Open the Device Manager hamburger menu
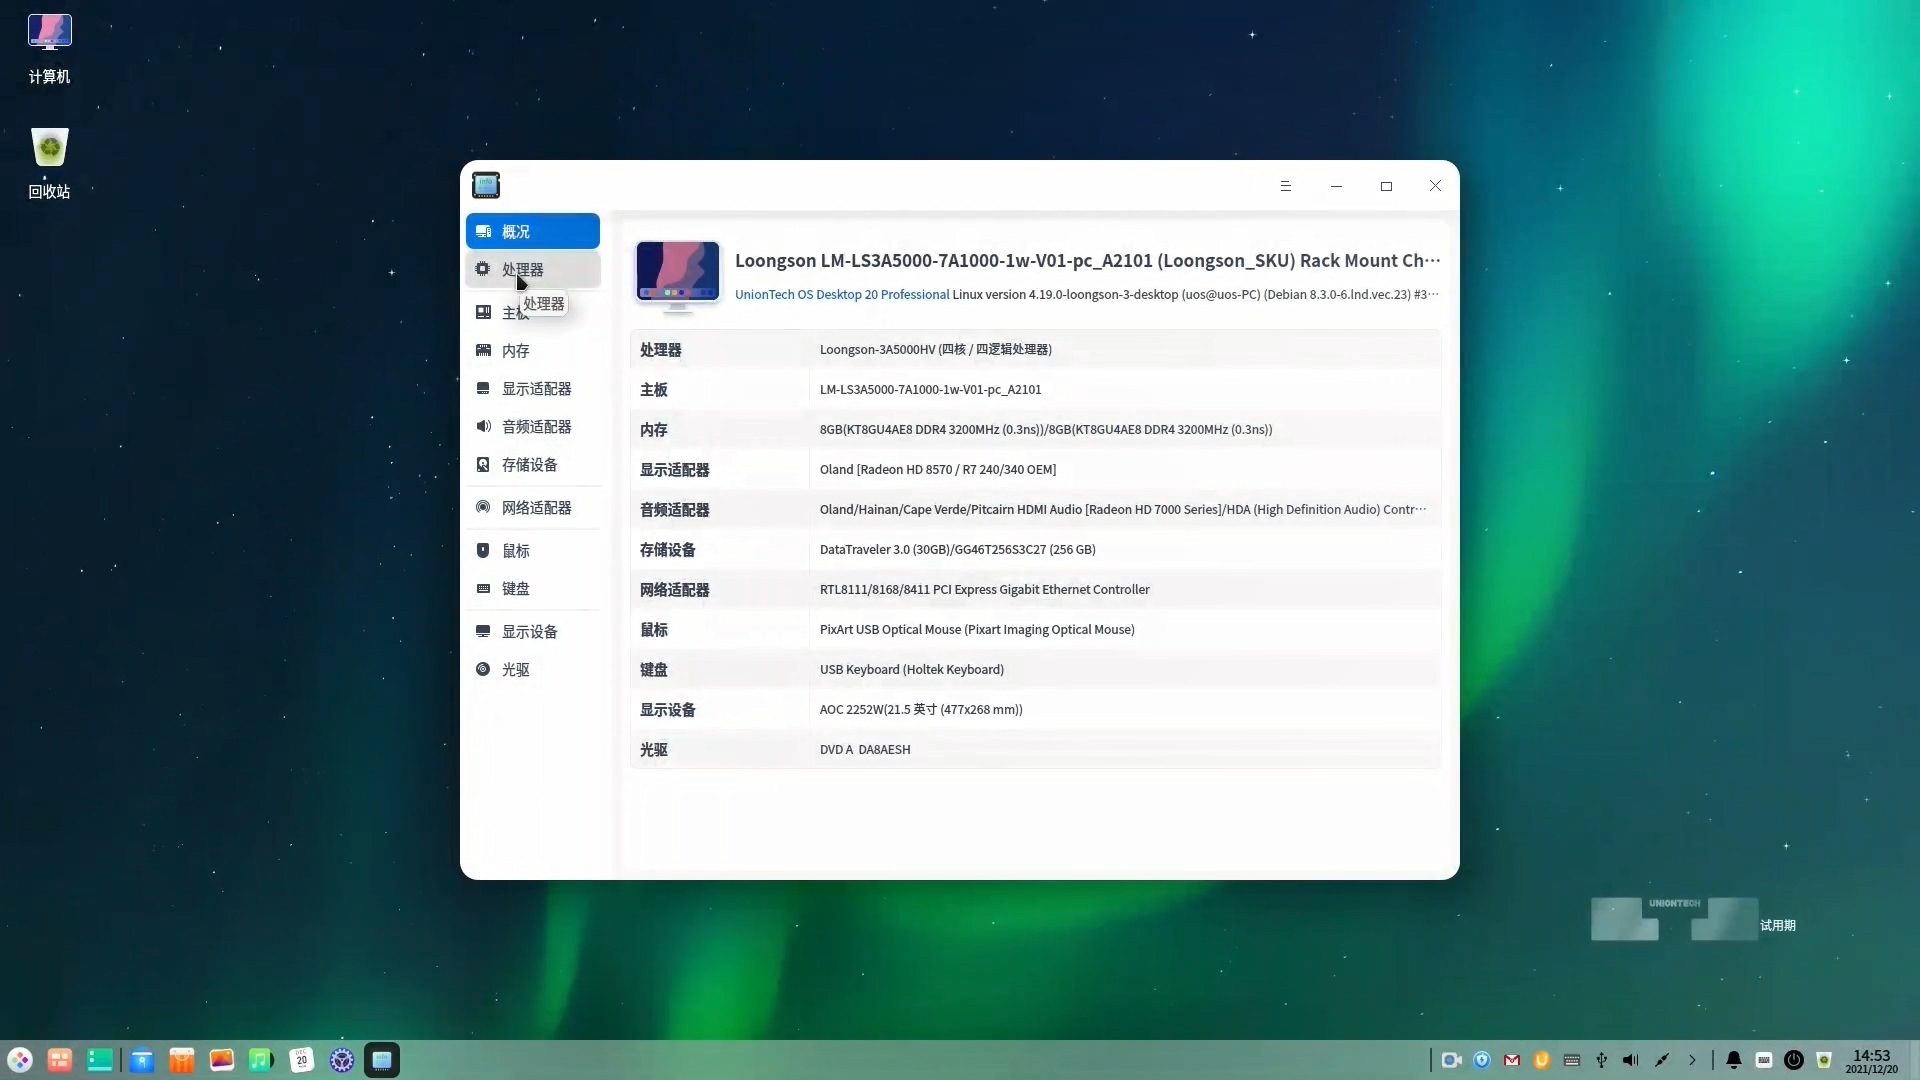The height and width of the screenshot is (1080, 1920). pyautogui.click(x=1286, y=186)
